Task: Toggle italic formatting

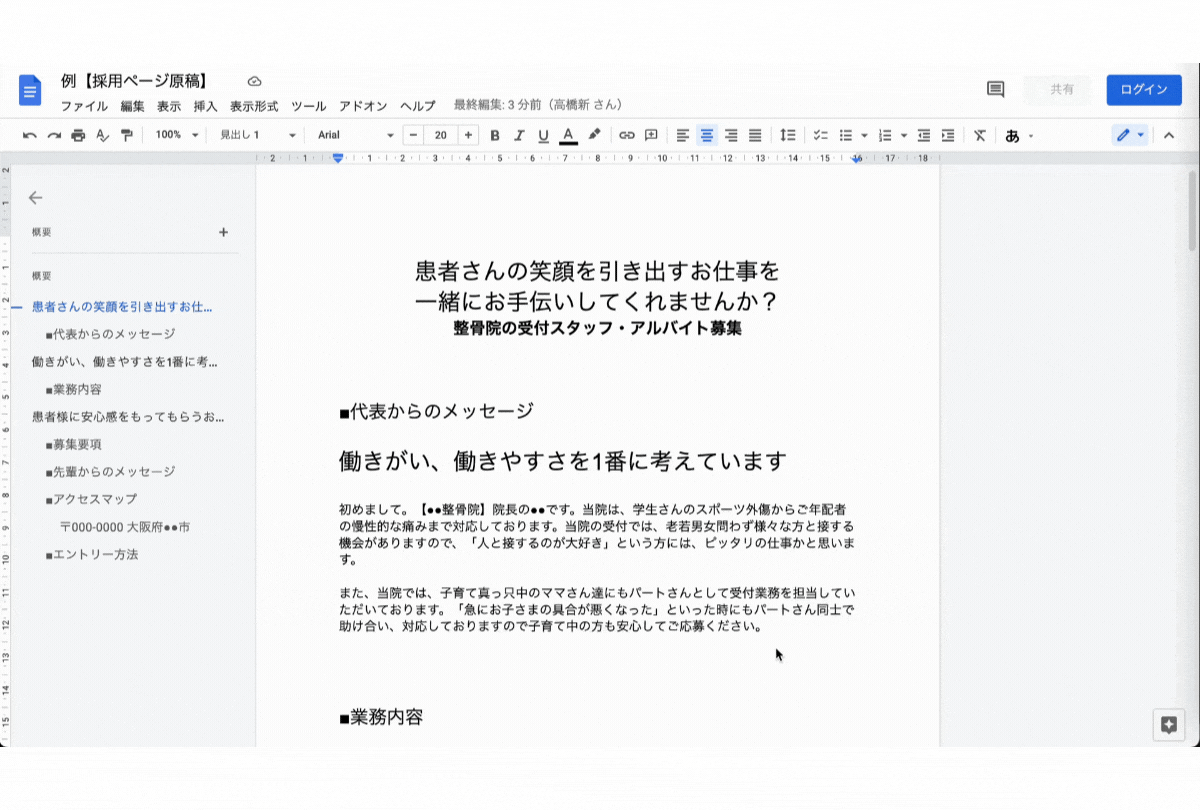Action: point(519,135)
